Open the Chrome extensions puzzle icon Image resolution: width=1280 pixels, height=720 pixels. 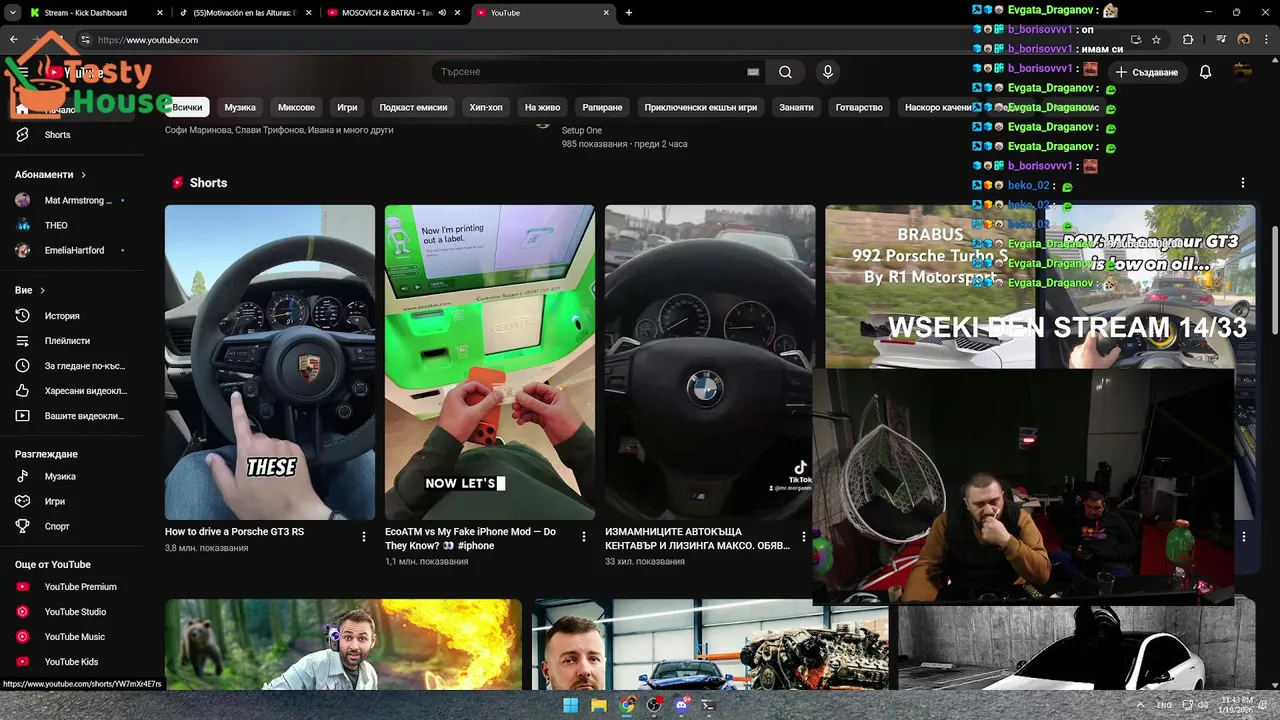pyautogui.click(x=1188, y=40)
